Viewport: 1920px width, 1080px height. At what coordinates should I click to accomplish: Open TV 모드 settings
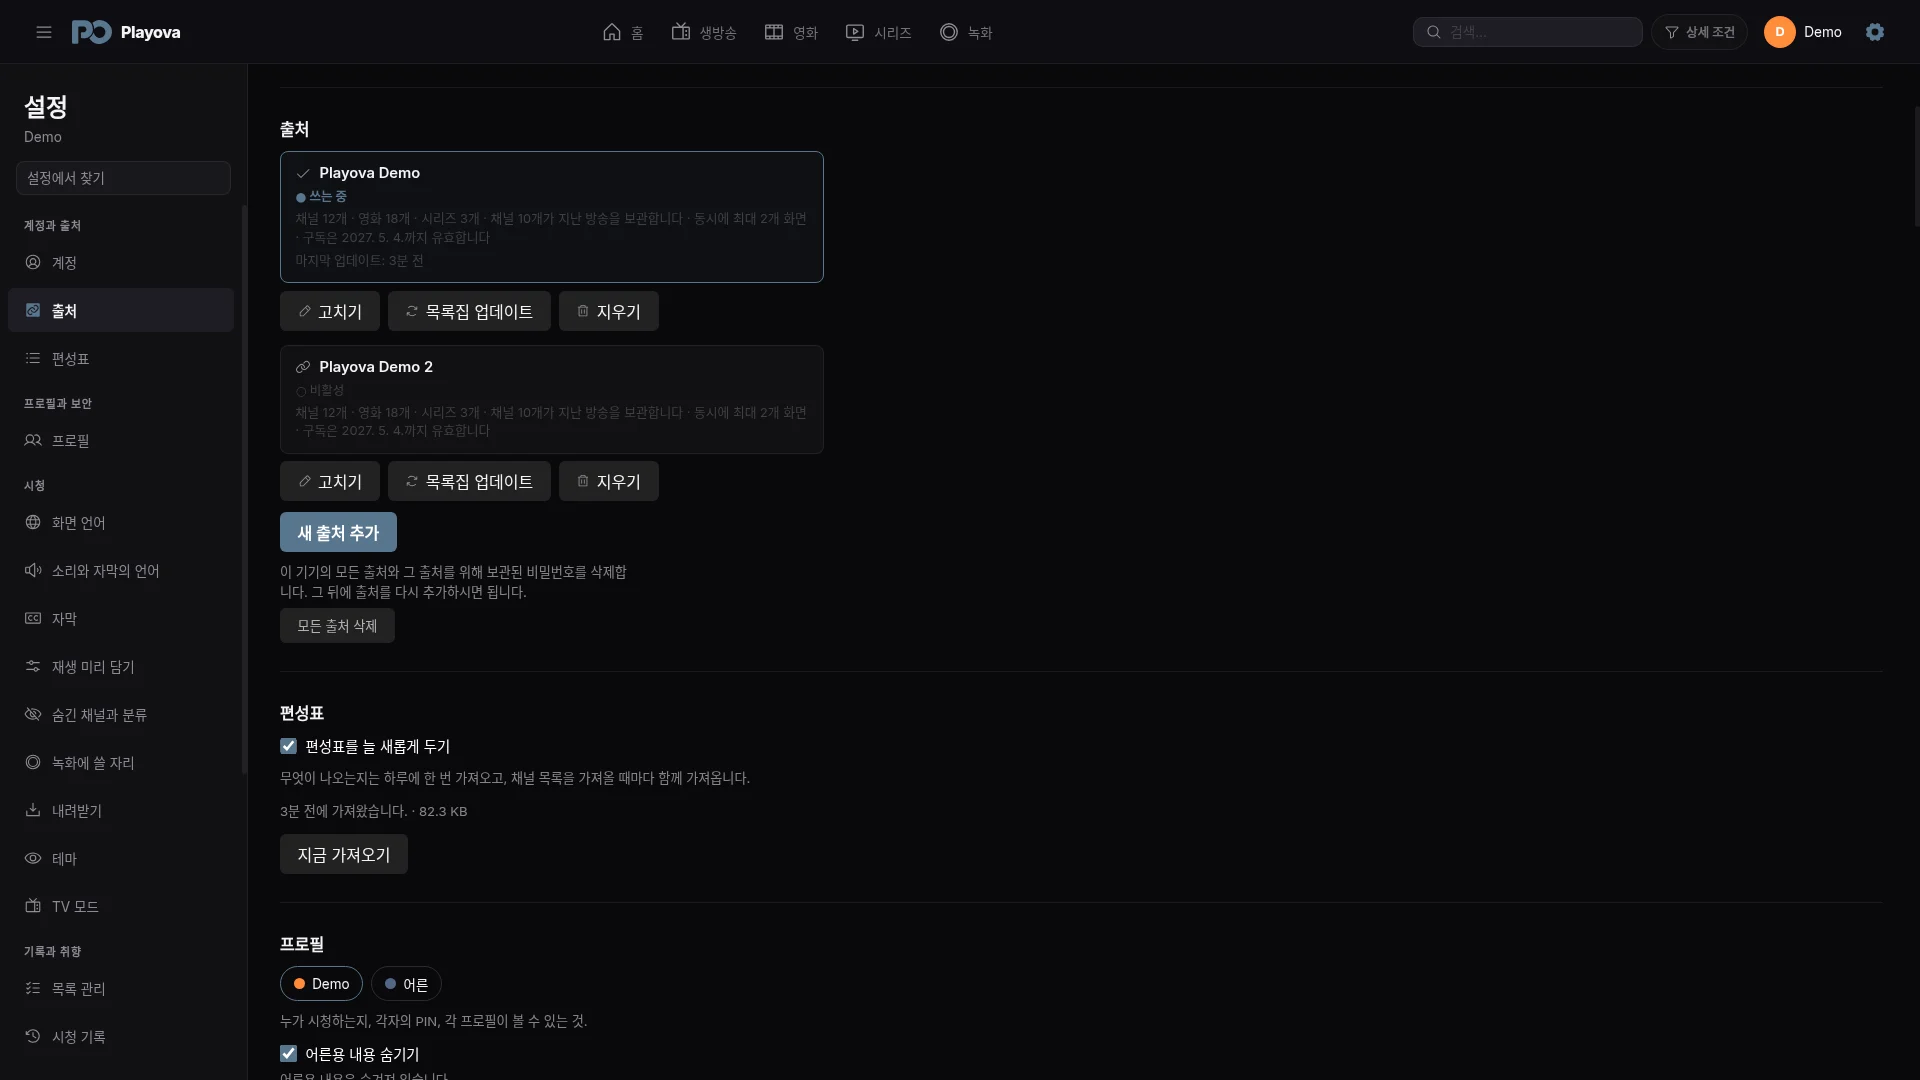[121, 906]
